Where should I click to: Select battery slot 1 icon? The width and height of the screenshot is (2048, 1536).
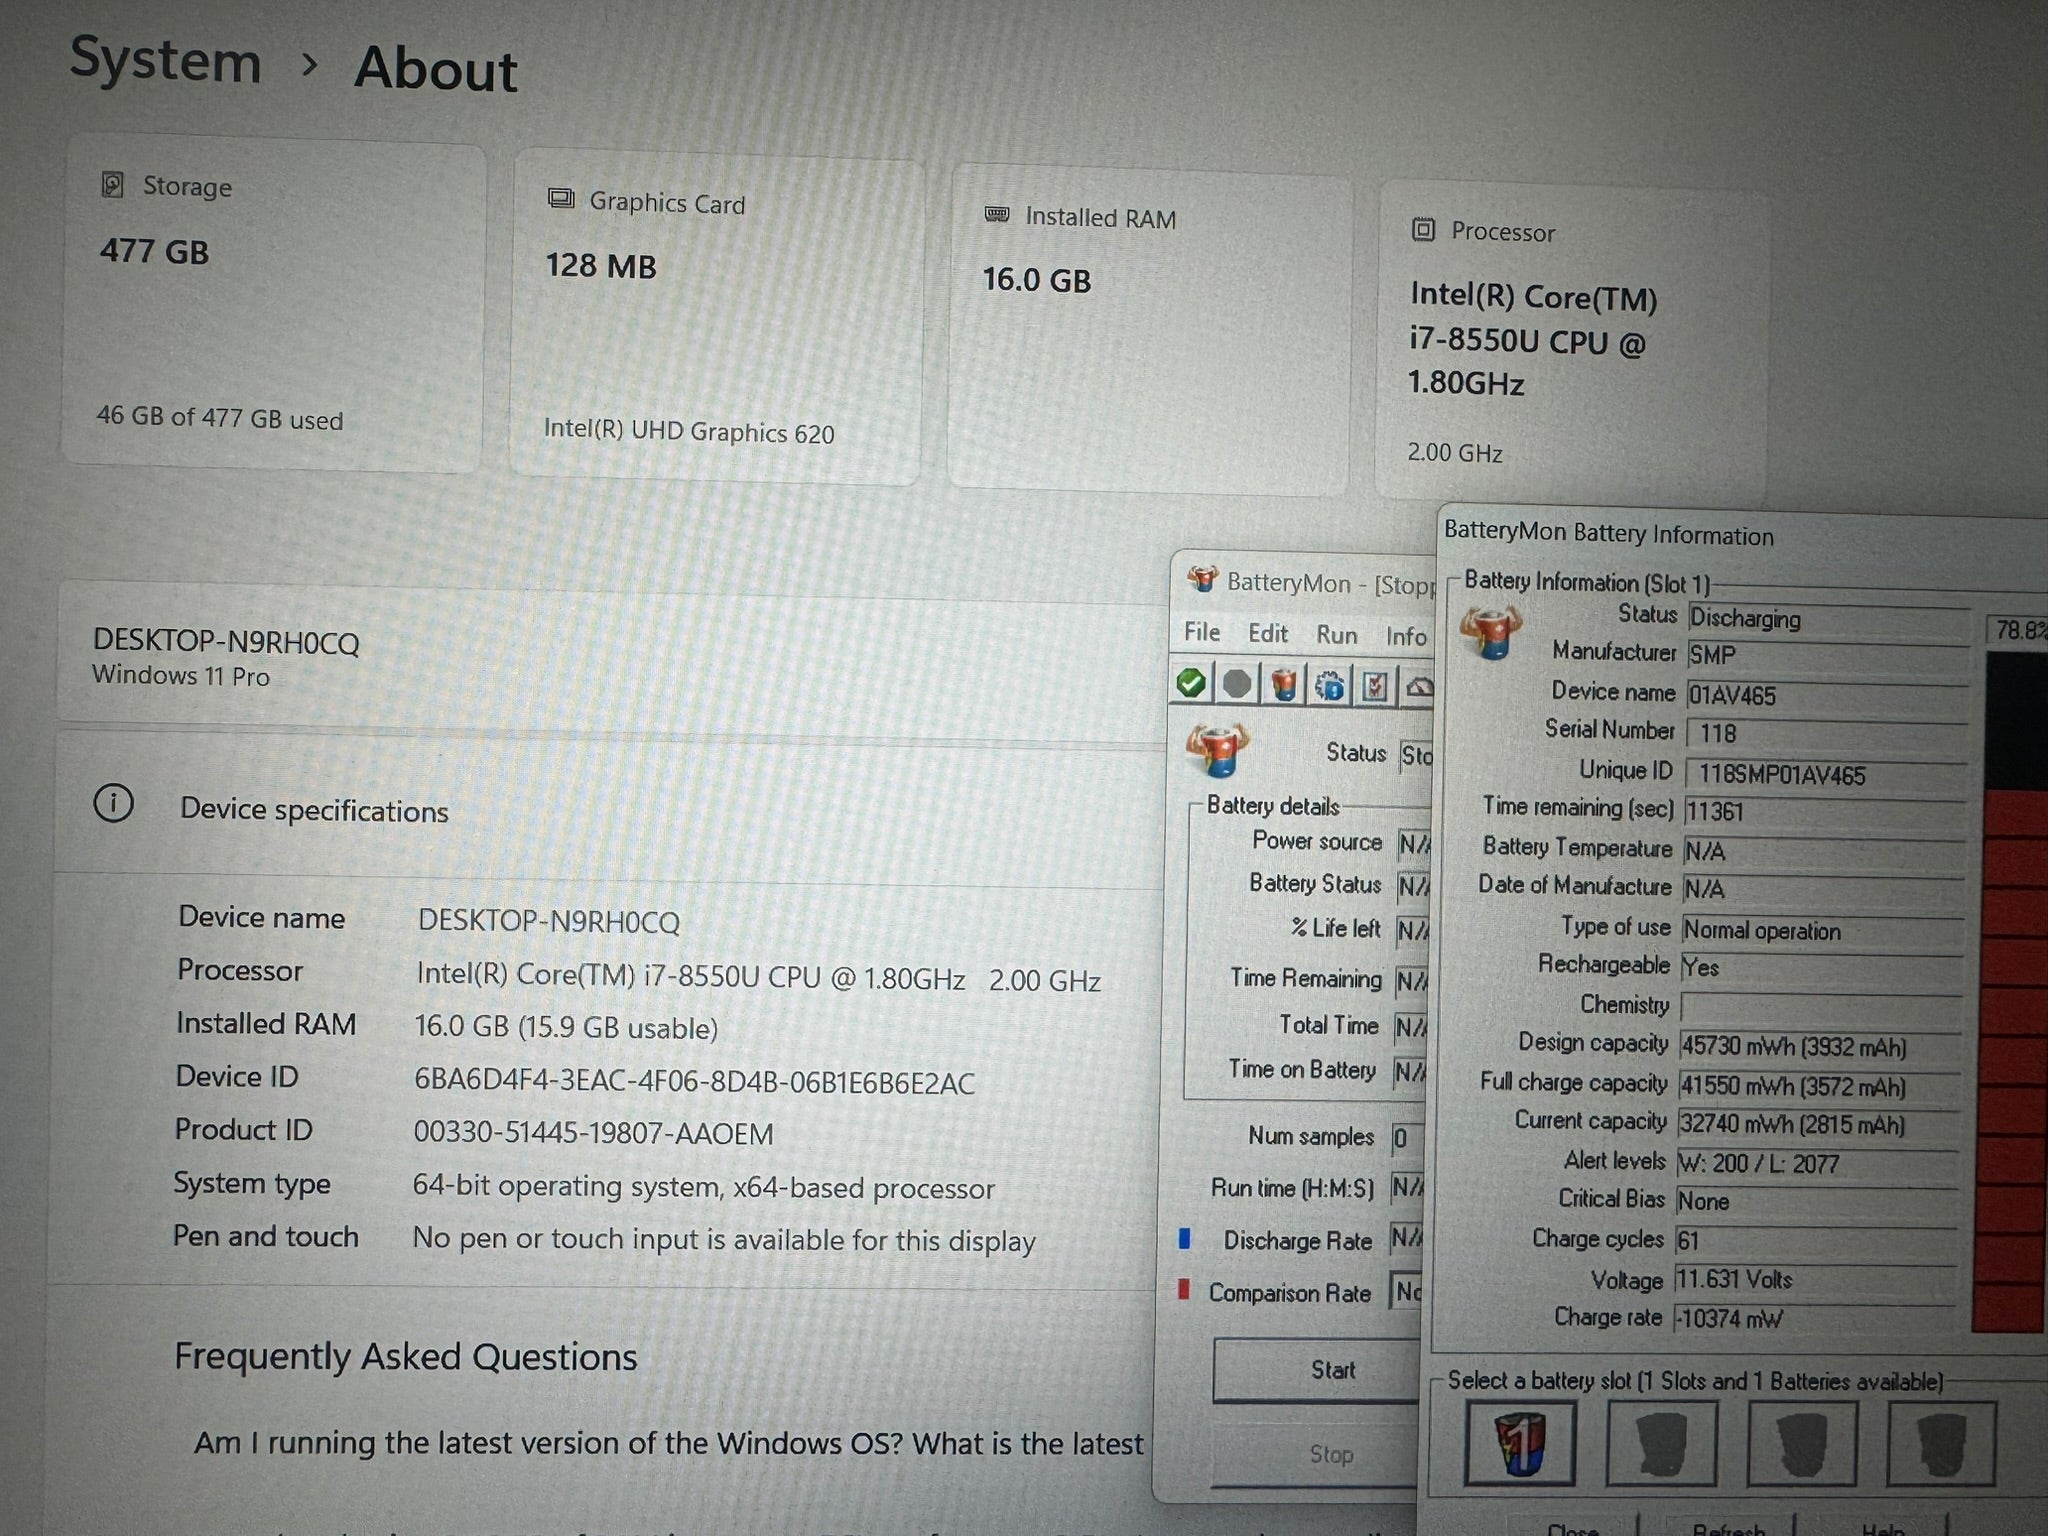tap(1520, 1443)
